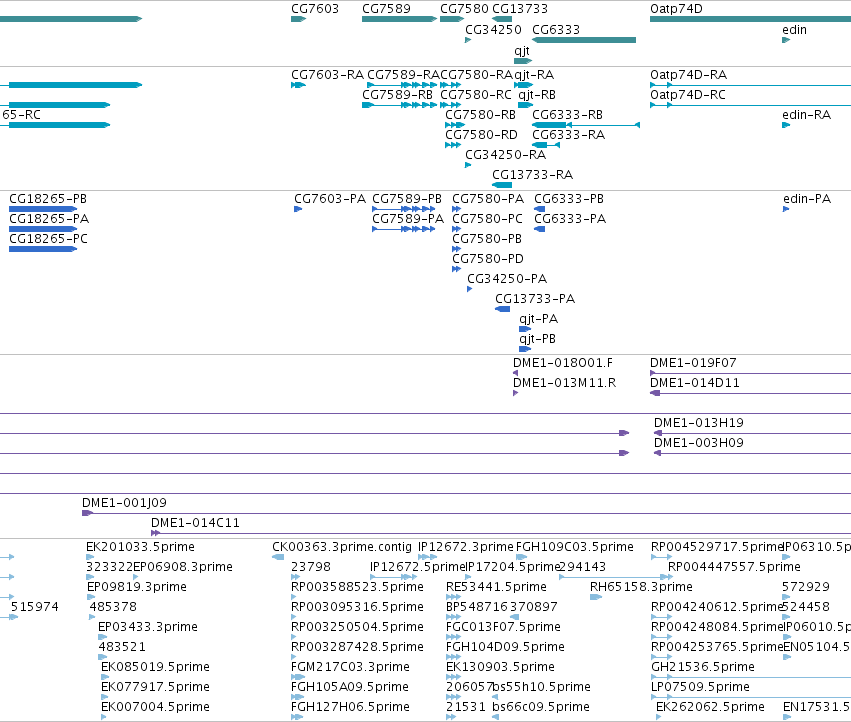Select the RH65158.3prime EST label
The height and width of the screenshot is (722, 851).
coord(641,587)
